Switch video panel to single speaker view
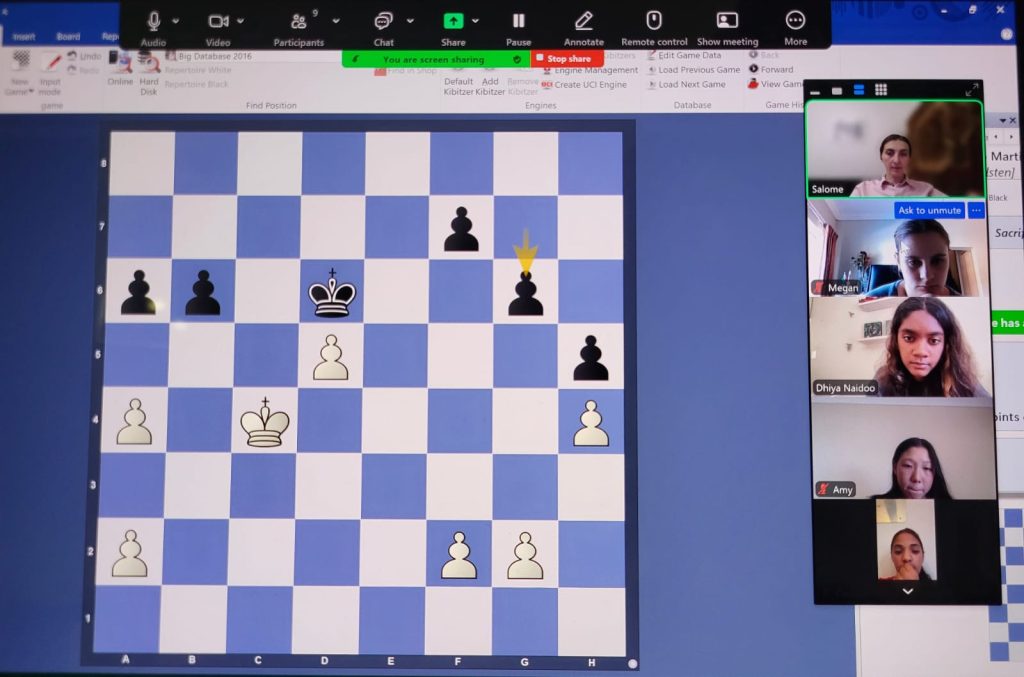Screen dimensions: 1024x677 pyautogui.click(x=837, y=91)
